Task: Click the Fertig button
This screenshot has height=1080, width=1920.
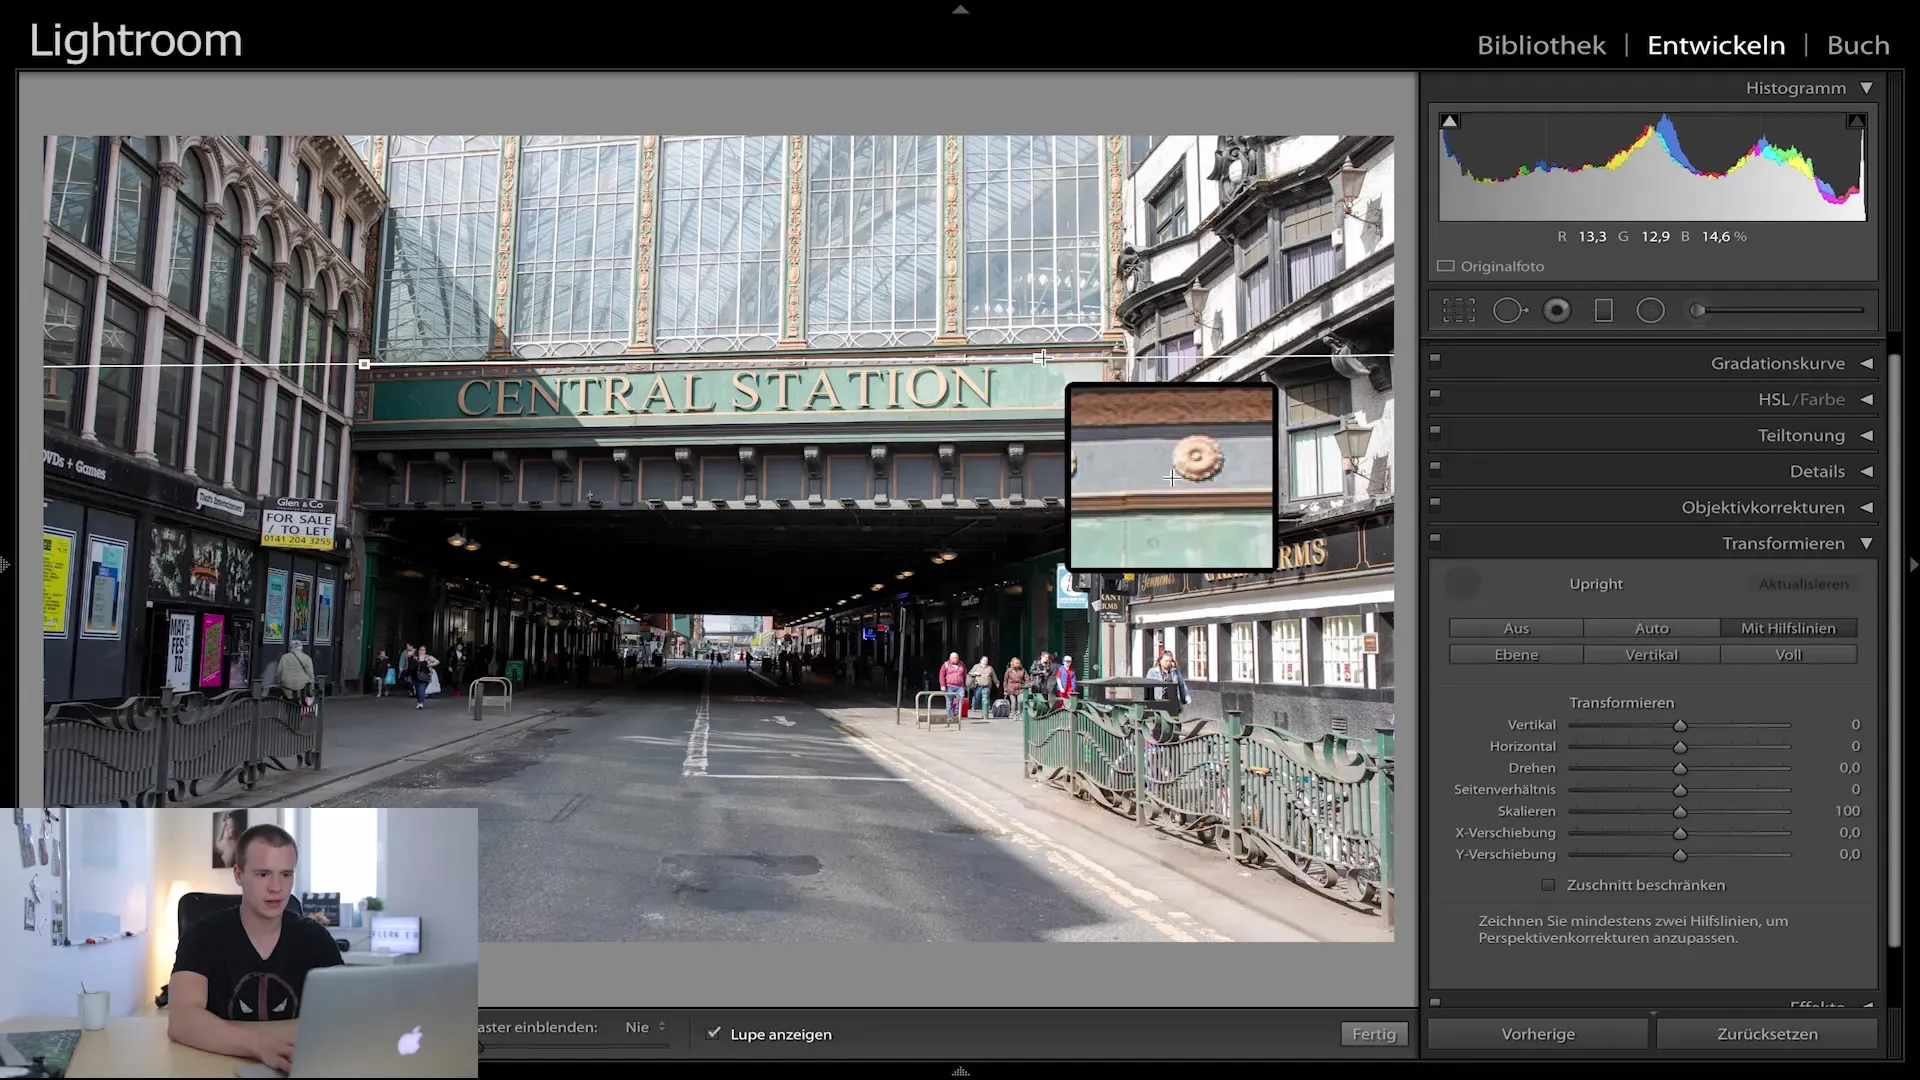Action: [1374, 1034]
